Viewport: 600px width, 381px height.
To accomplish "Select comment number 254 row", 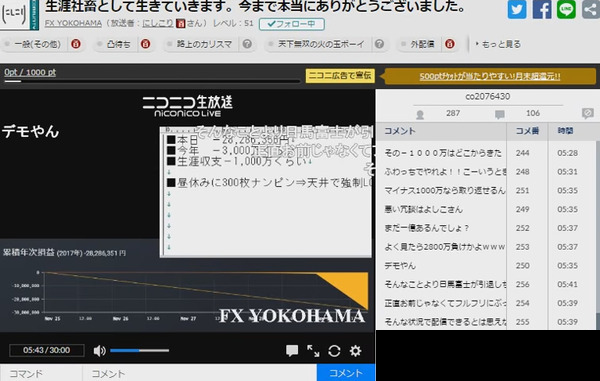I will pyautogui.click(x=486, y=303).
